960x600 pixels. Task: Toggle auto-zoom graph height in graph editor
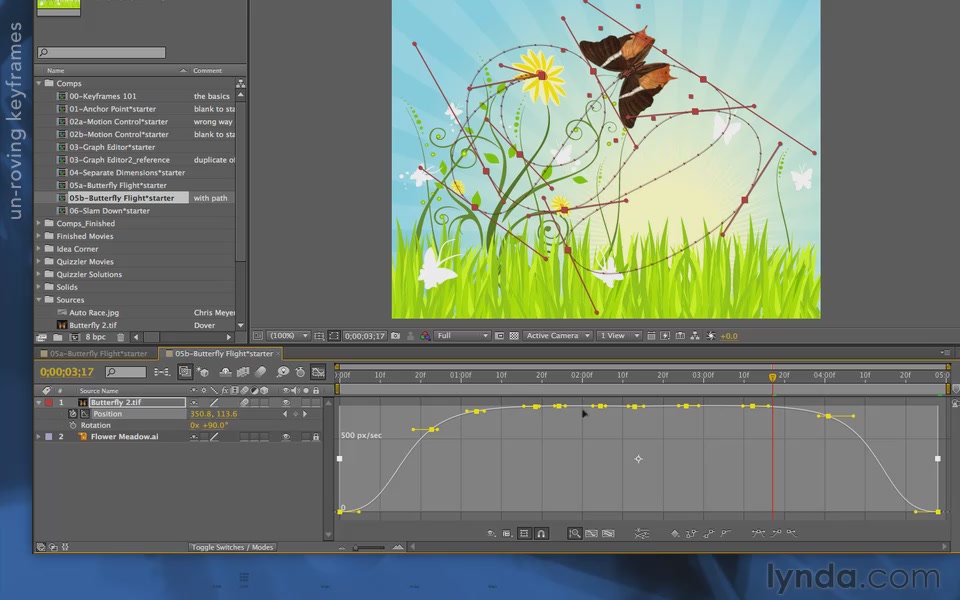point(574,533)
